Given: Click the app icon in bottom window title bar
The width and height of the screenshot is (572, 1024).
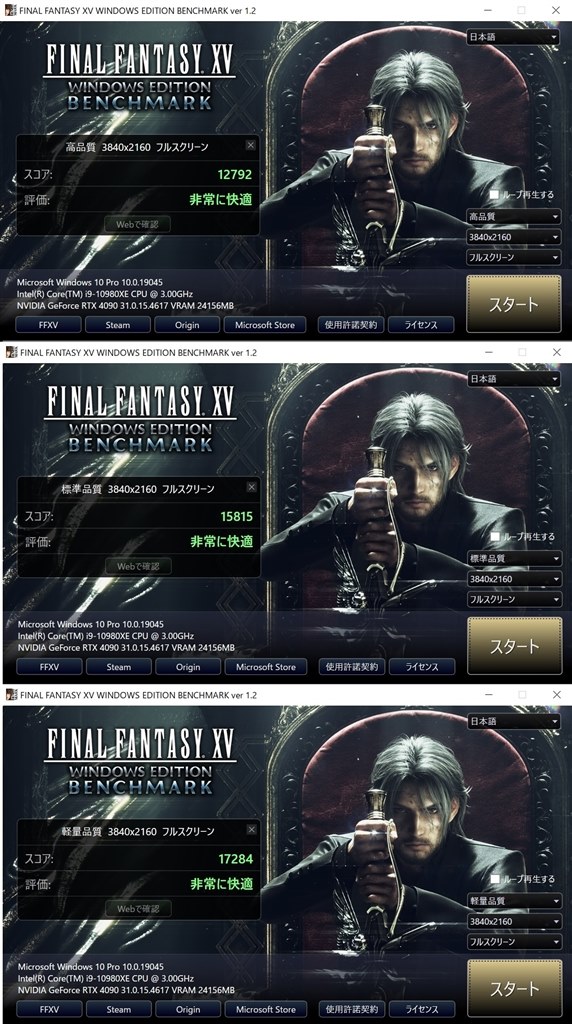Looking at the screenshot, I should 11,695.
